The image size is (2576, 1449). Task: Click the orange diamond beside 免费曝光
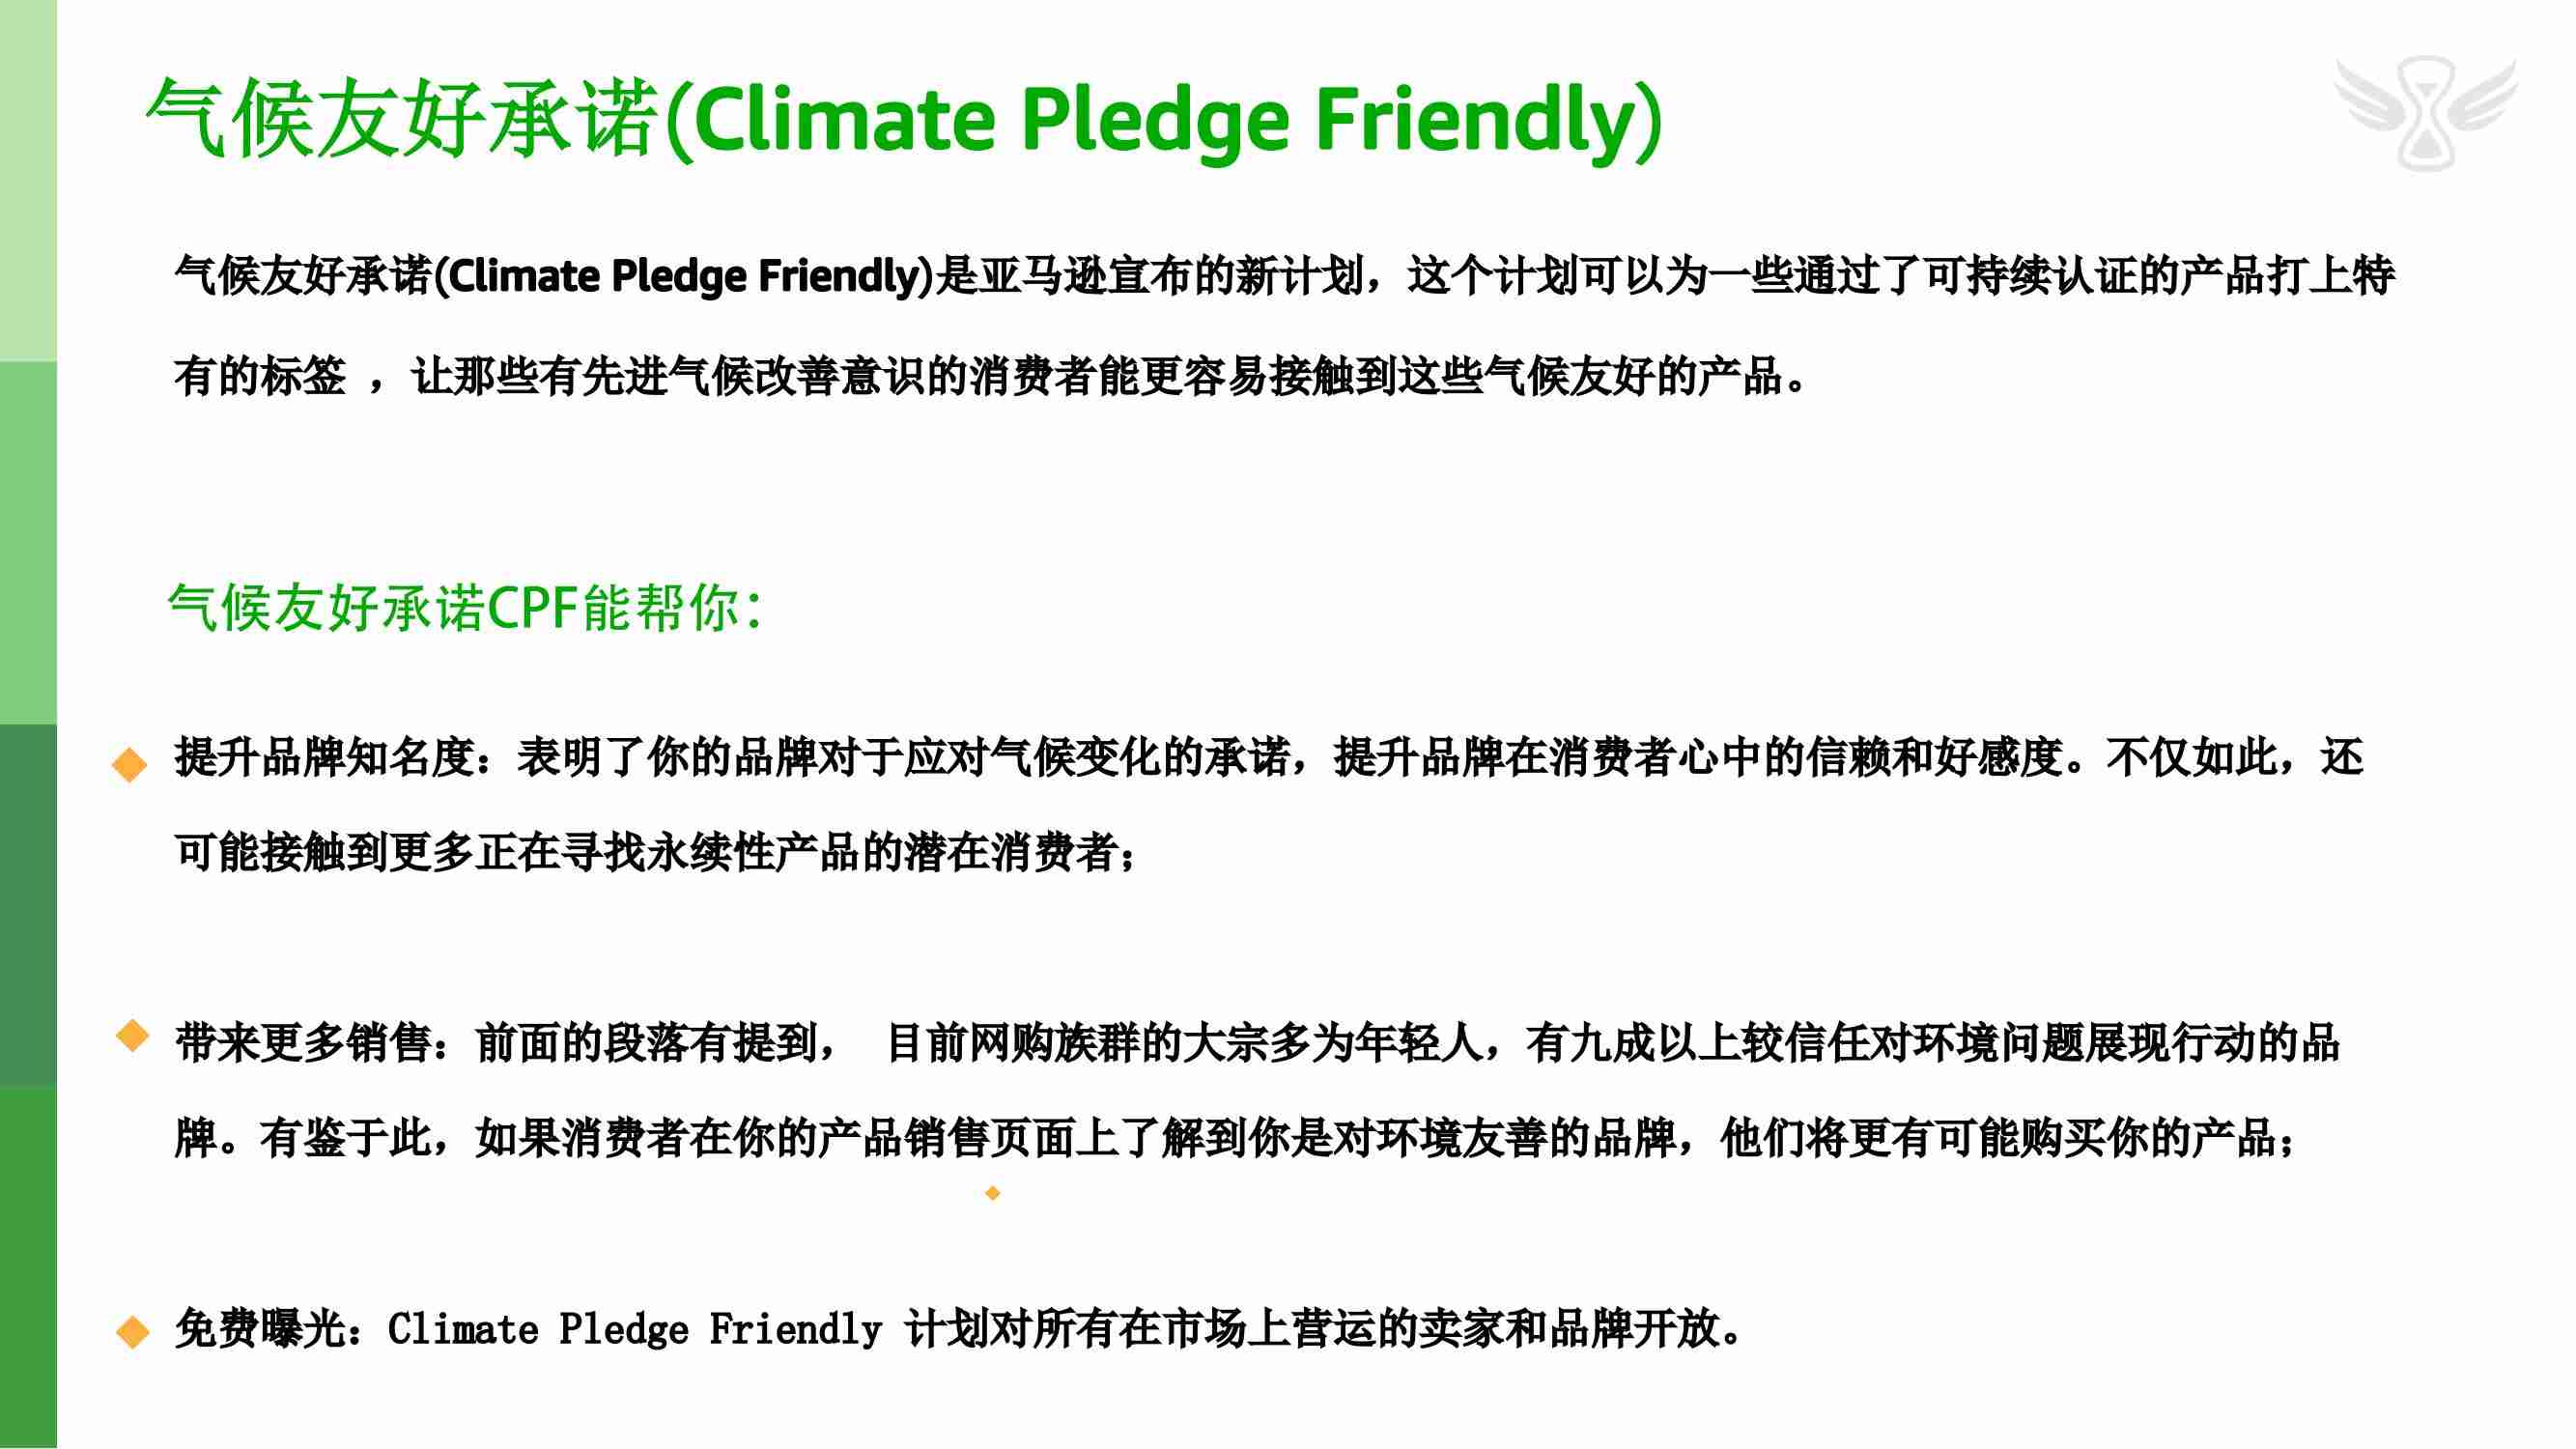coord(132,1332)
